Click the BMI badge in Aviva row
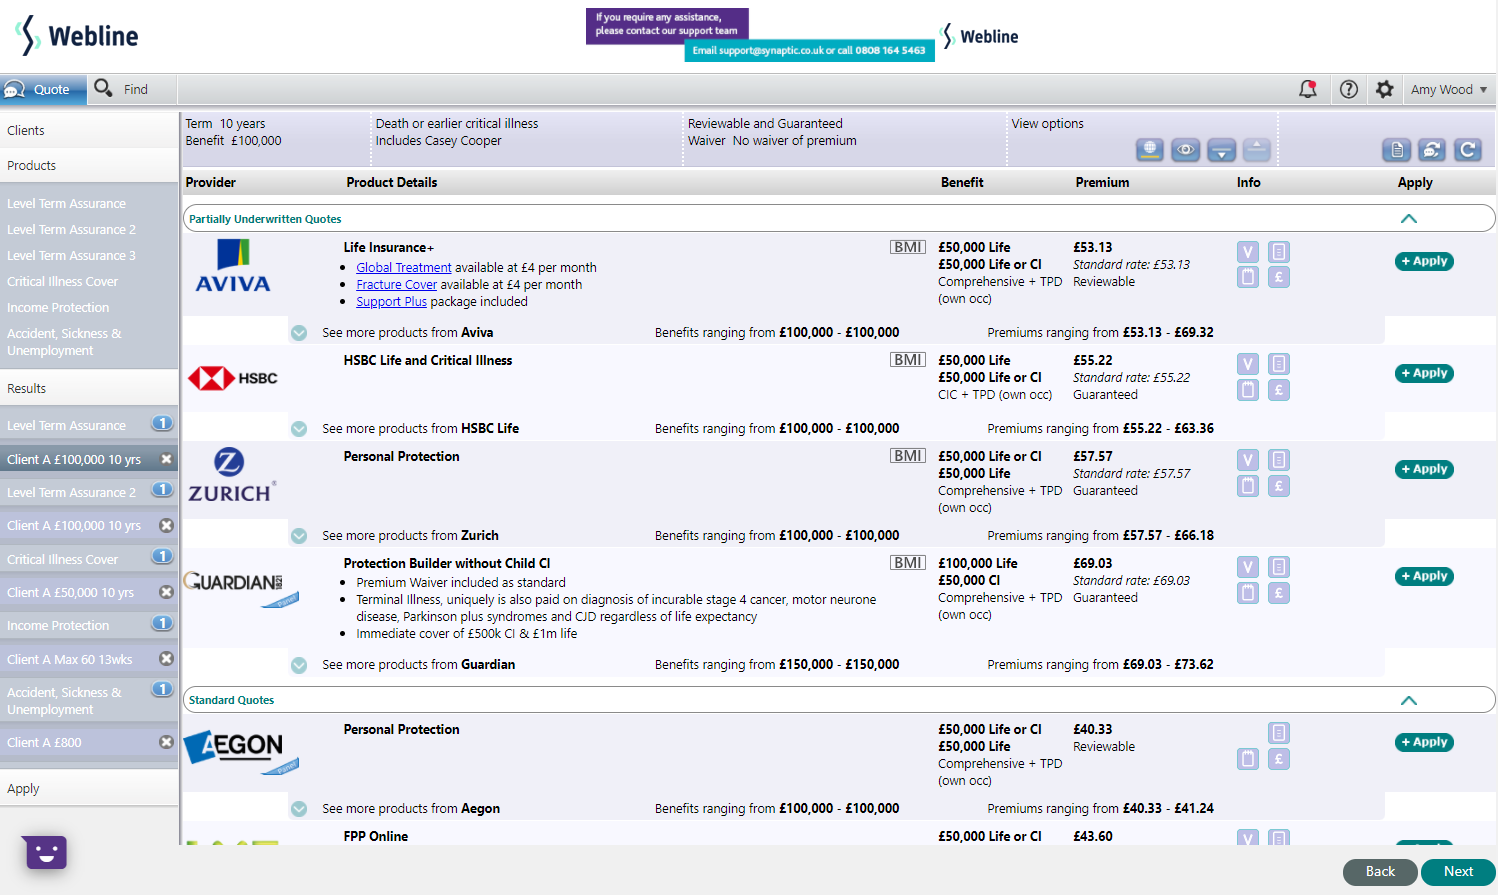The image size is (1498, 895). 908,247
